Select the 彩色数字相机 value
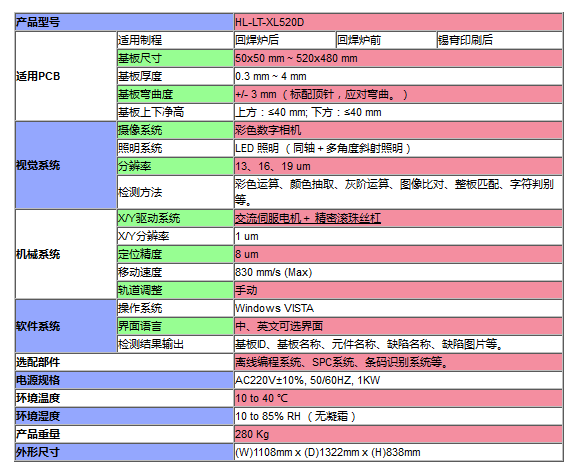 (398, 130)
